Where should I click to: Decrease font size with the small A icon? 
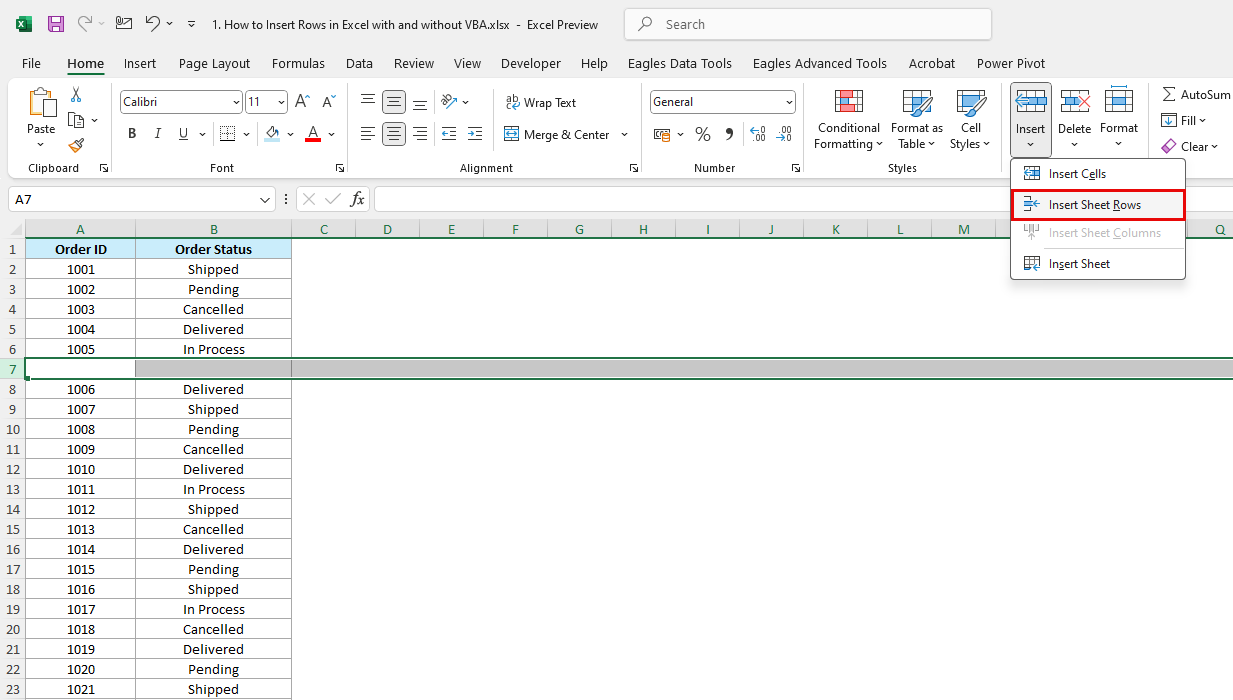pyautogui.click(x=328, y=102)
